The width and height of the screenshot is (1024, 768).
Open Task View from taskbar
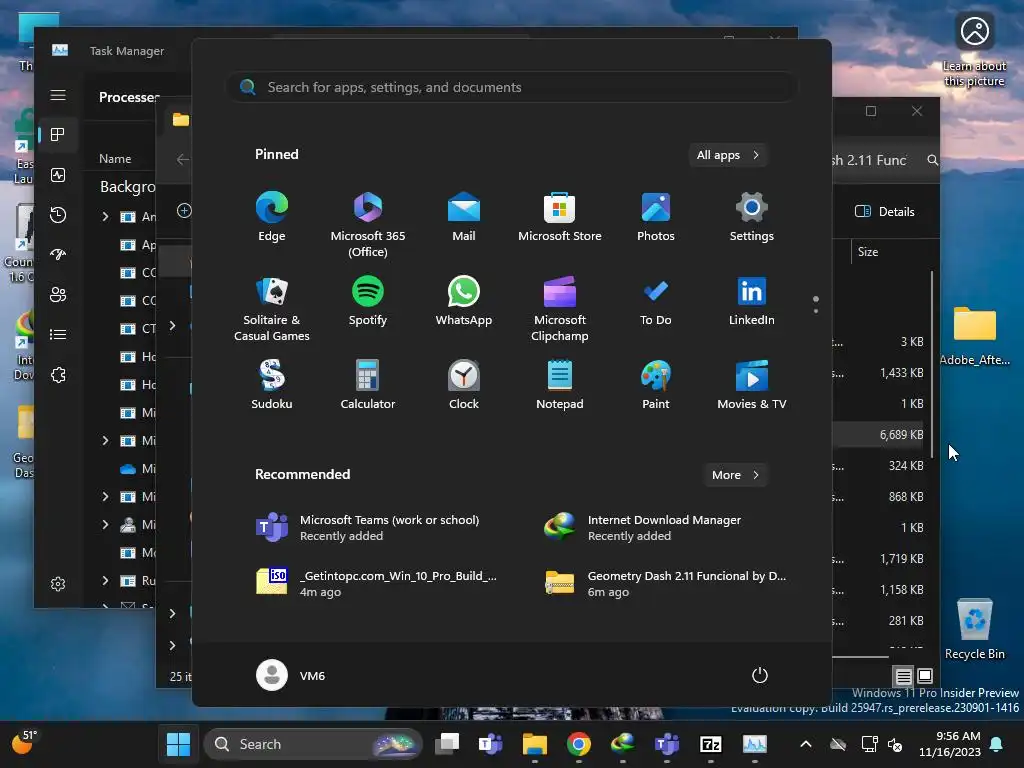tap(447, 744)
